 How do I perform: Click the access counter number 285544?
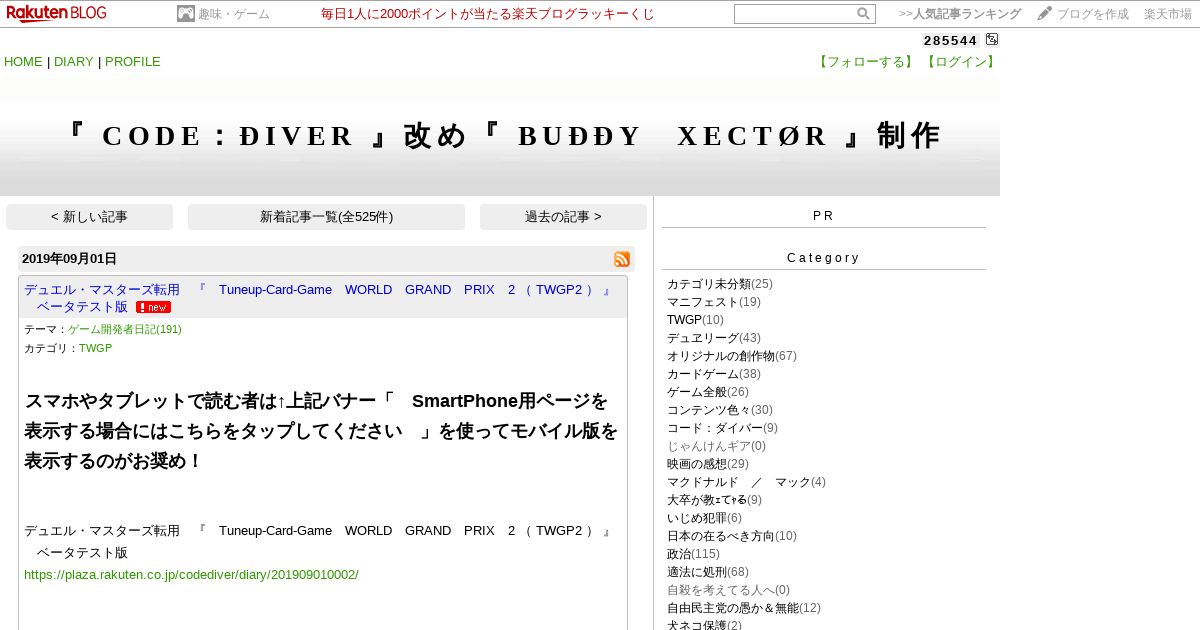click(951, 40)
